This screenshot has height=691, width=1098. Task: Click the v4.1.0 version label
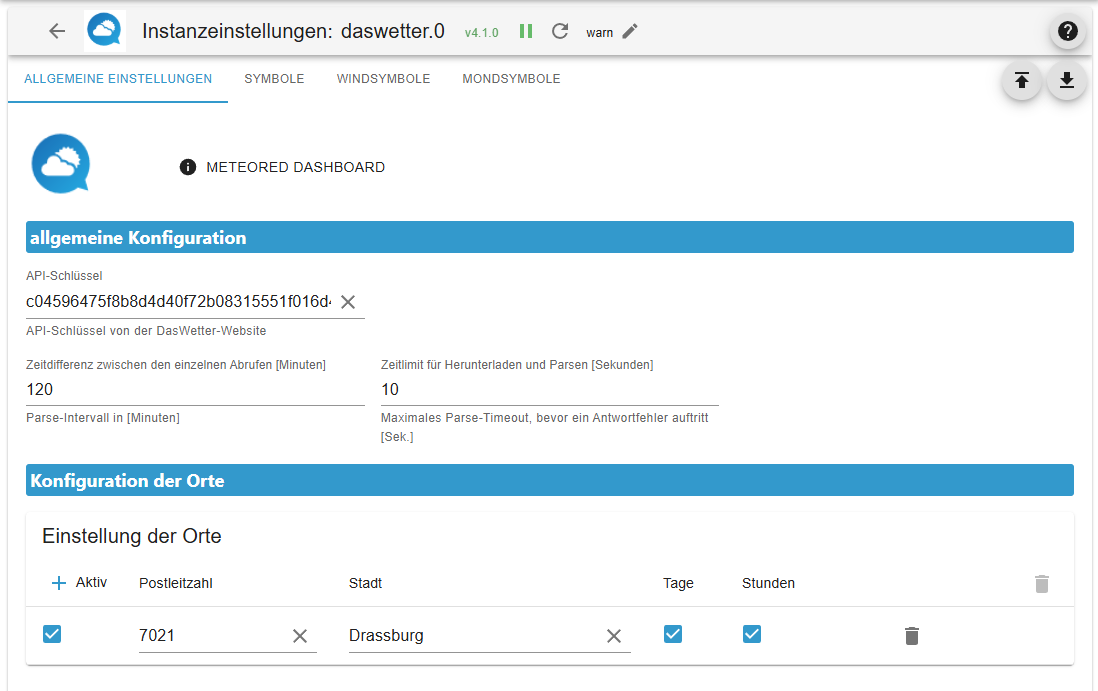(482, 33)
